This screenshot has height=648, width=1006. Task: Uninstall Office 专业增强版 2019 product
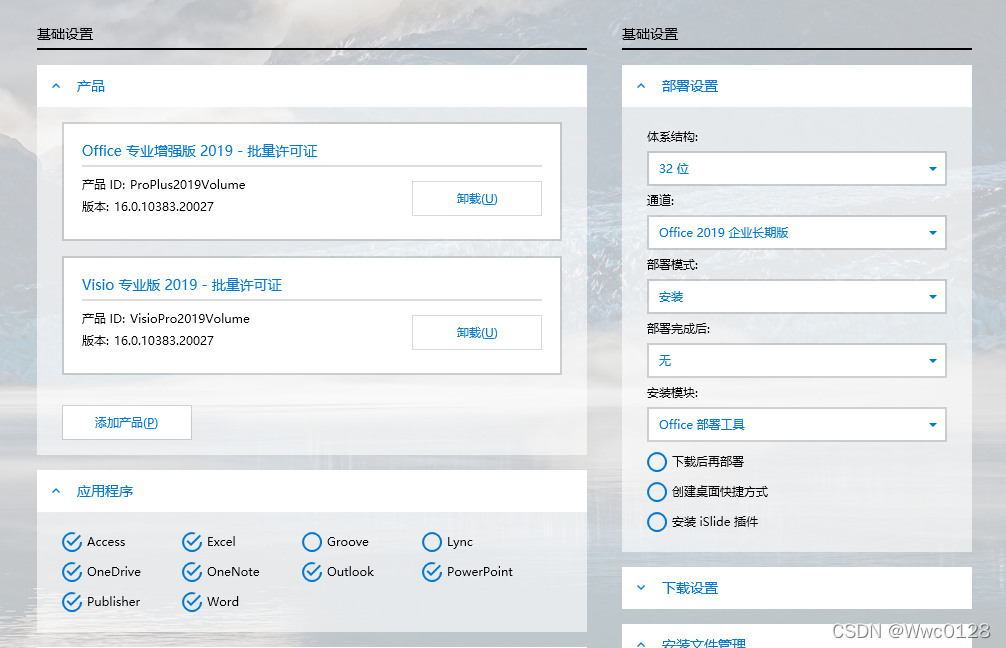tap(477, 199)
